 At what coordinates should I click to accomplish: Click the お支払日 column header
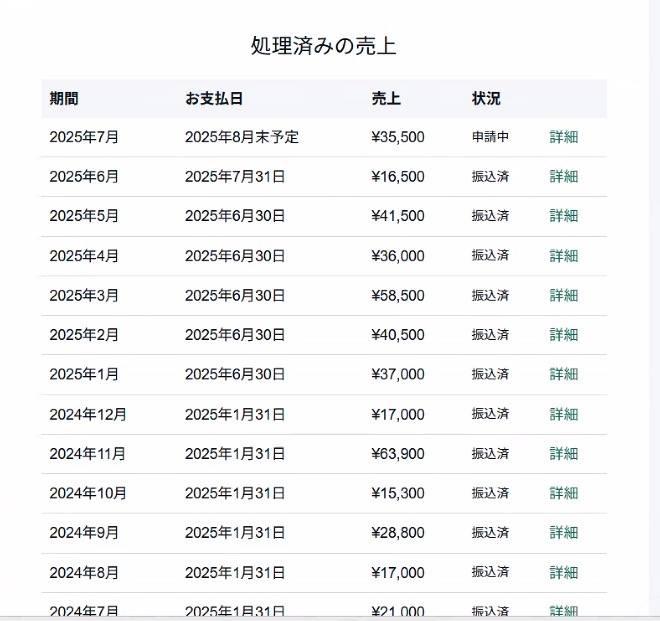214,99
